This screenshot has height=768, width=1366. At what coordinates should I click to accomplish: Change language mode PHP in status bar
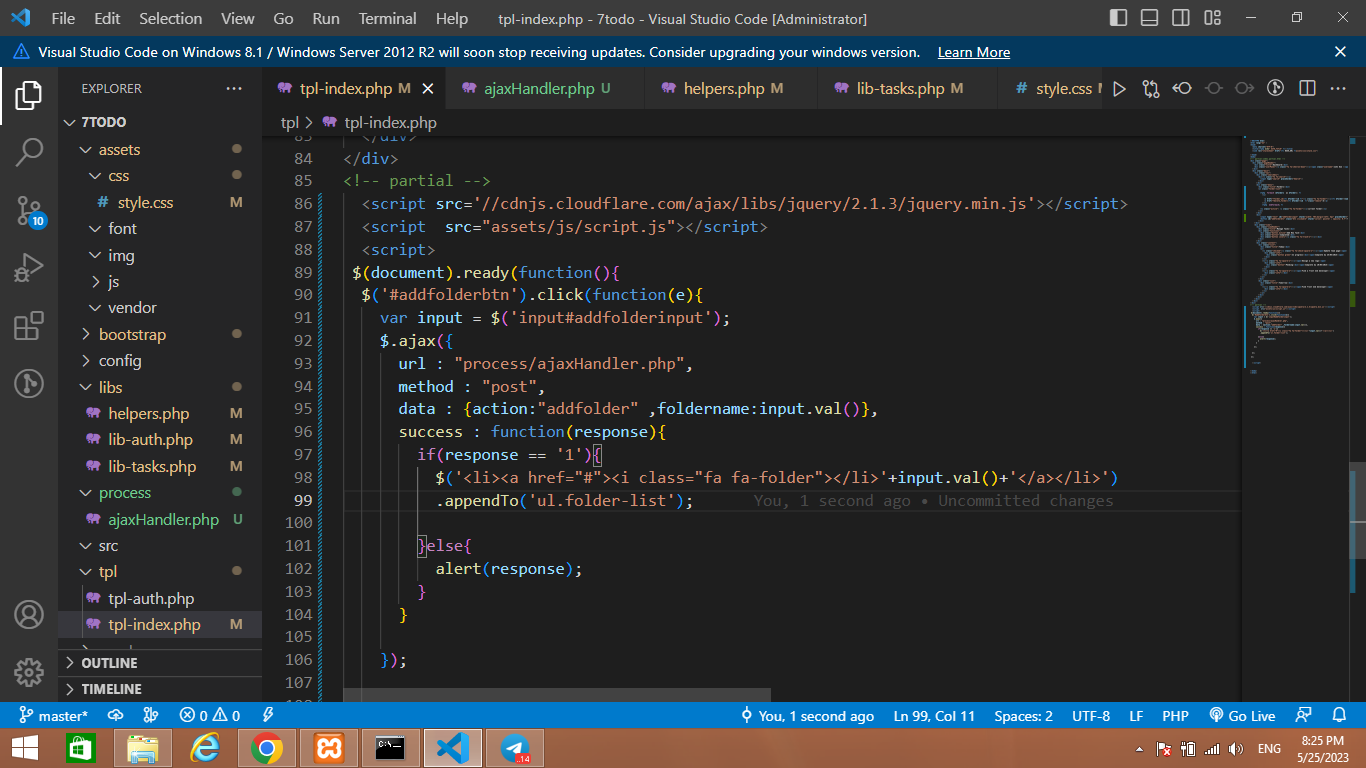coord(1175,716)
